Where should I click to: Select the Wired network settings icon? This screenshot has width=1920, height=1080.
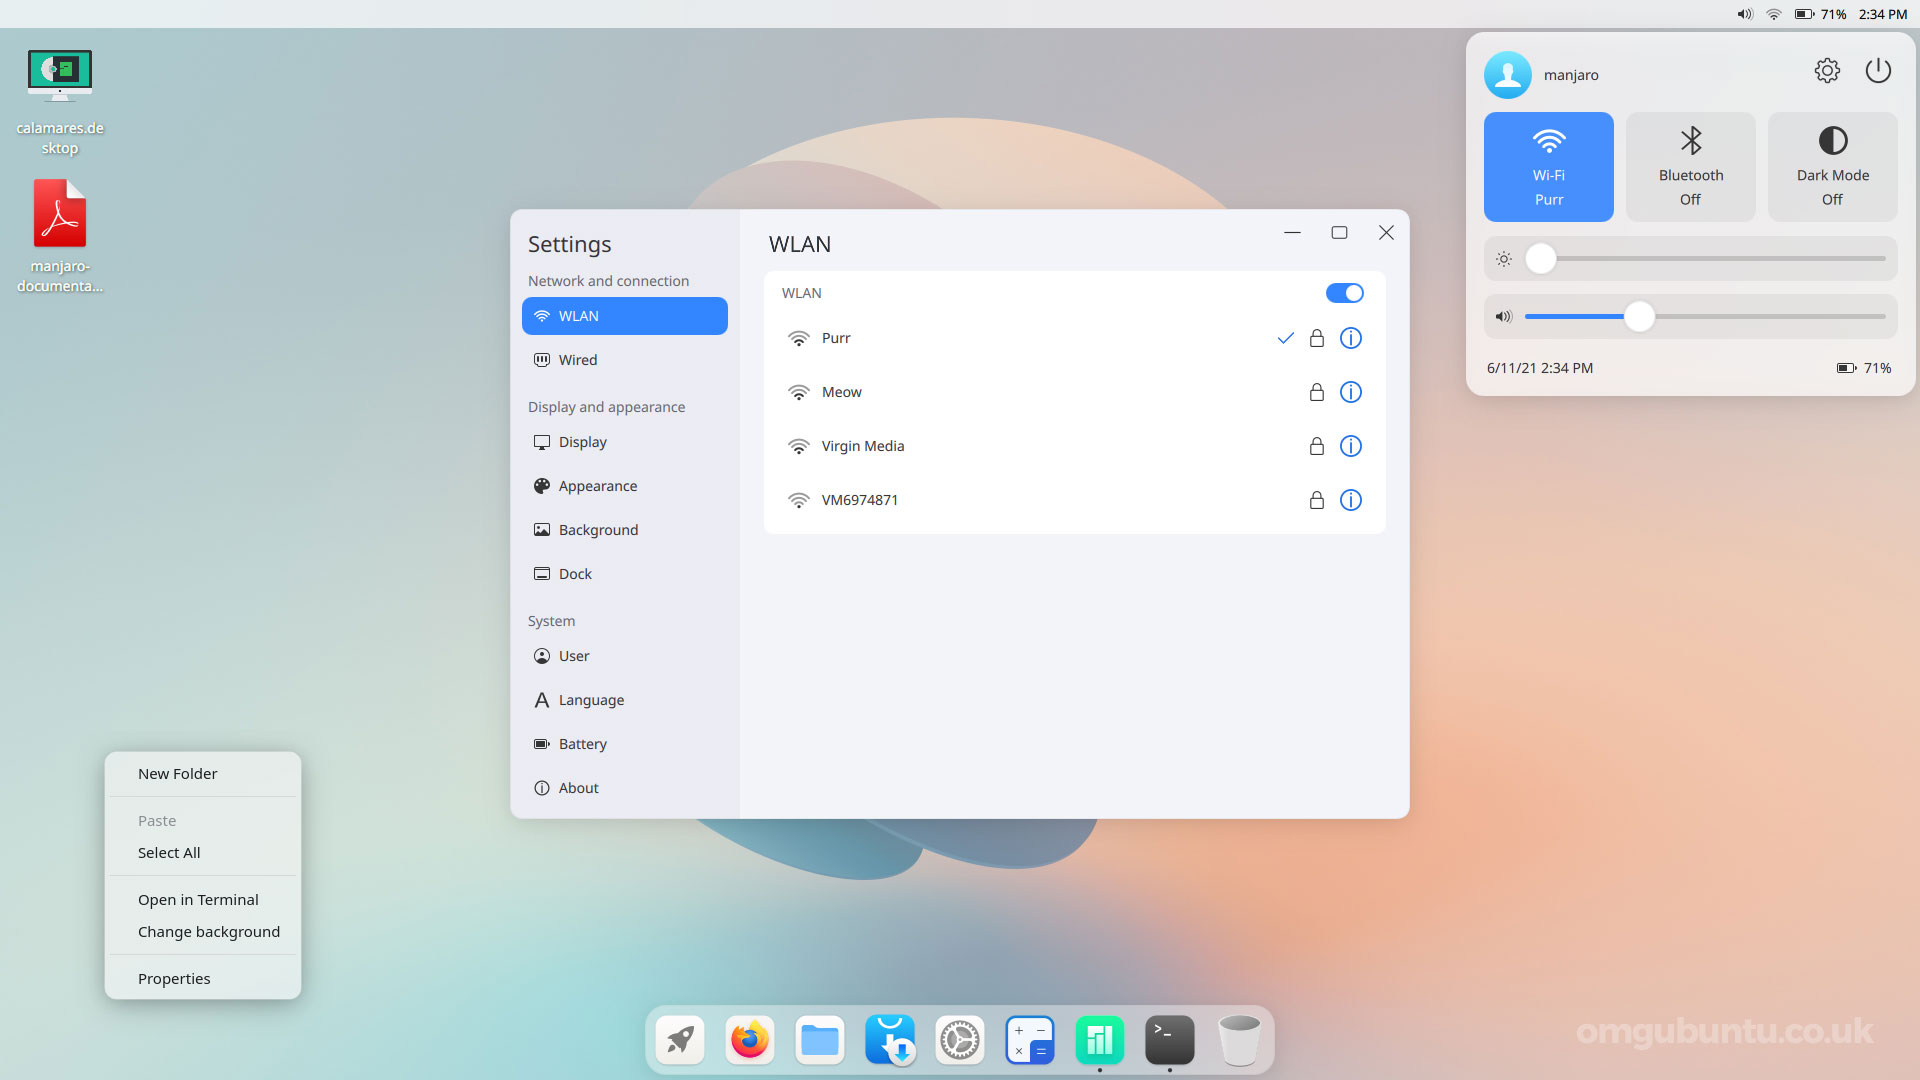[x=542, y=360]
